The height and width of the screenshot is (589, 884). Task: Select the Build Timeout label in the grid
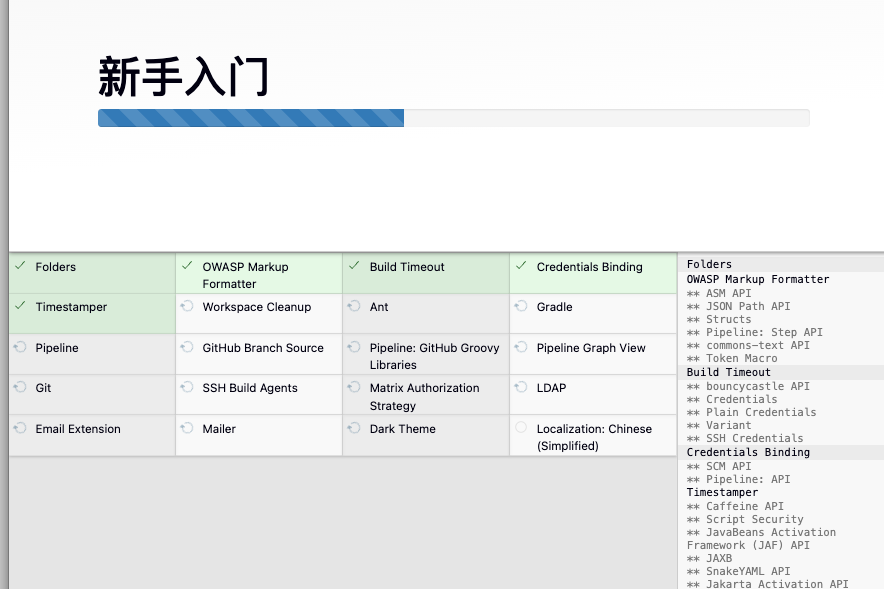(407, 267)
